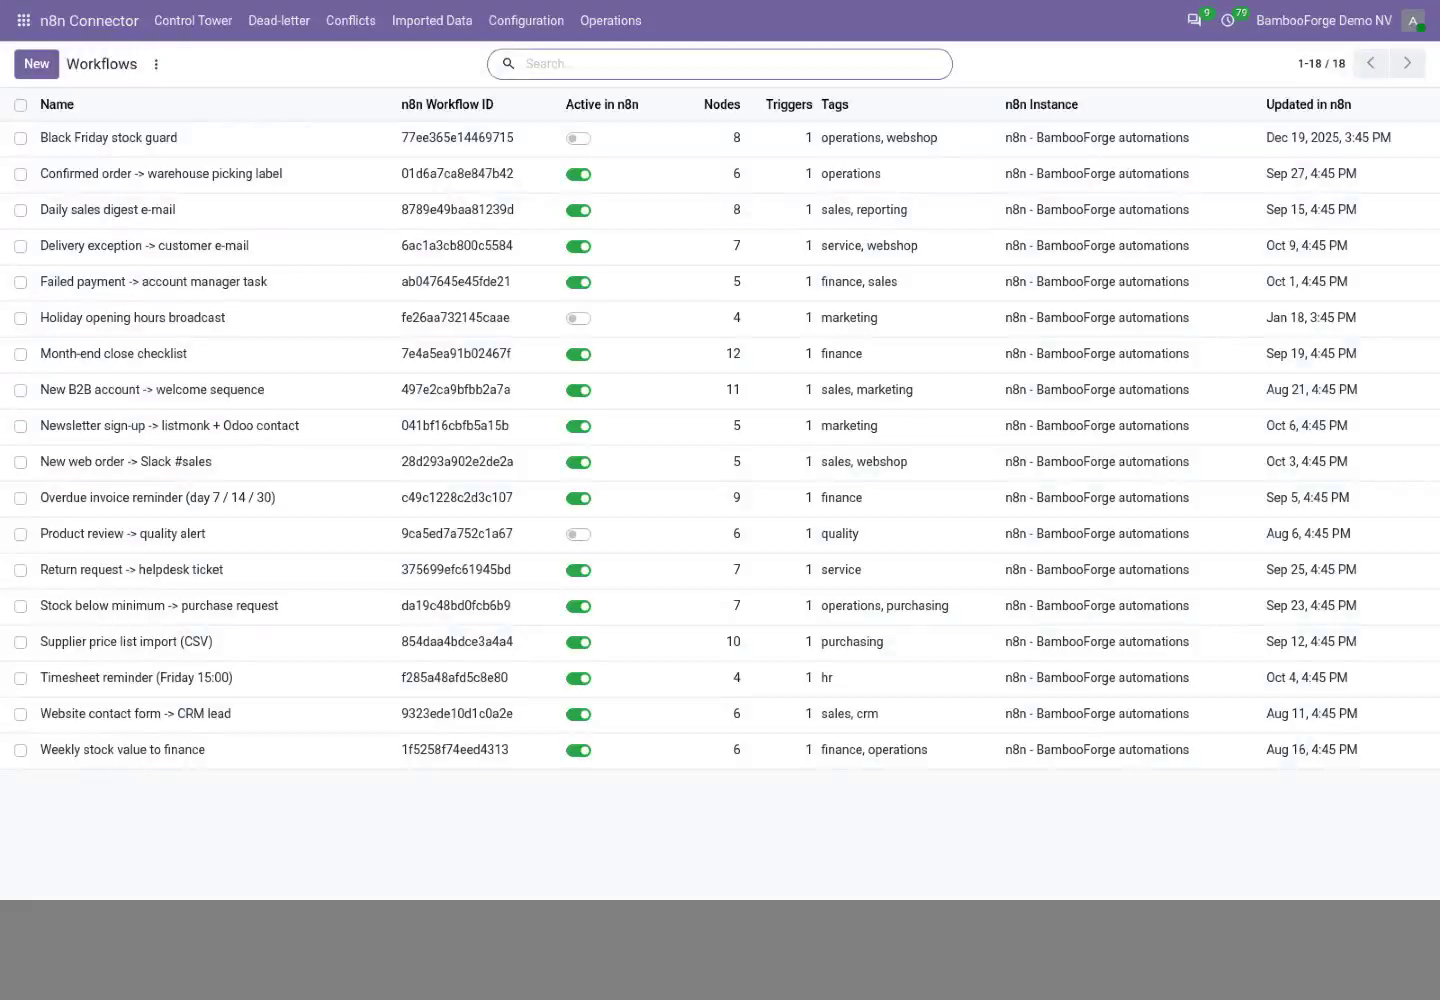
Task: Open the Operations menu
Action: pyautogui.click(x=611, y=20)
